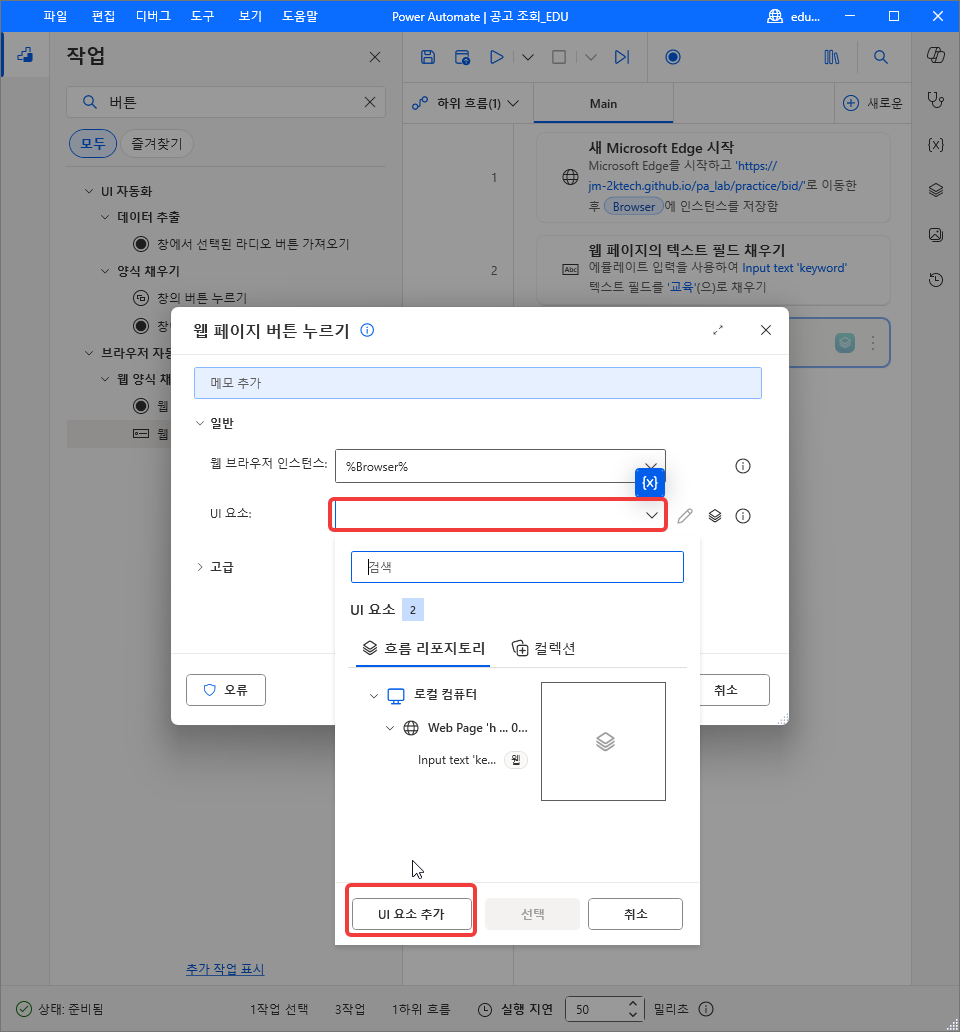Open the 도움말 menu

[300, 16]
